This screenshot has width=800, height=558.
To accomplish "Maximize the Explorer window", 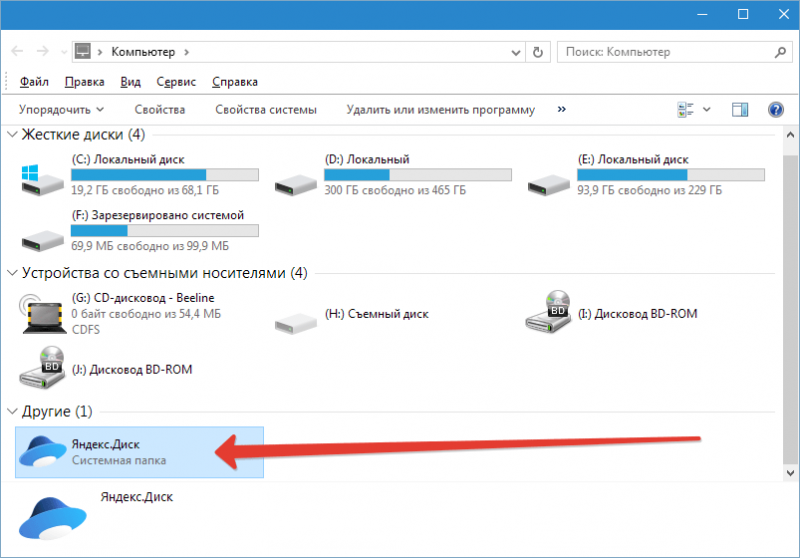I will [743, 14].
